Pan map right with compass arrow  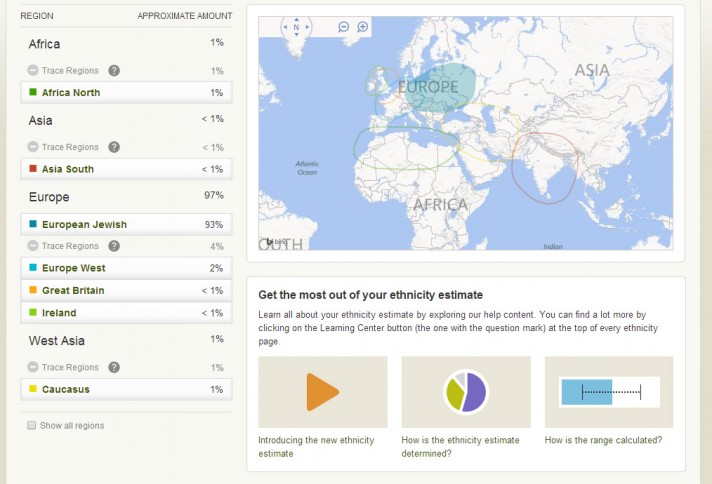pos(307,27)
